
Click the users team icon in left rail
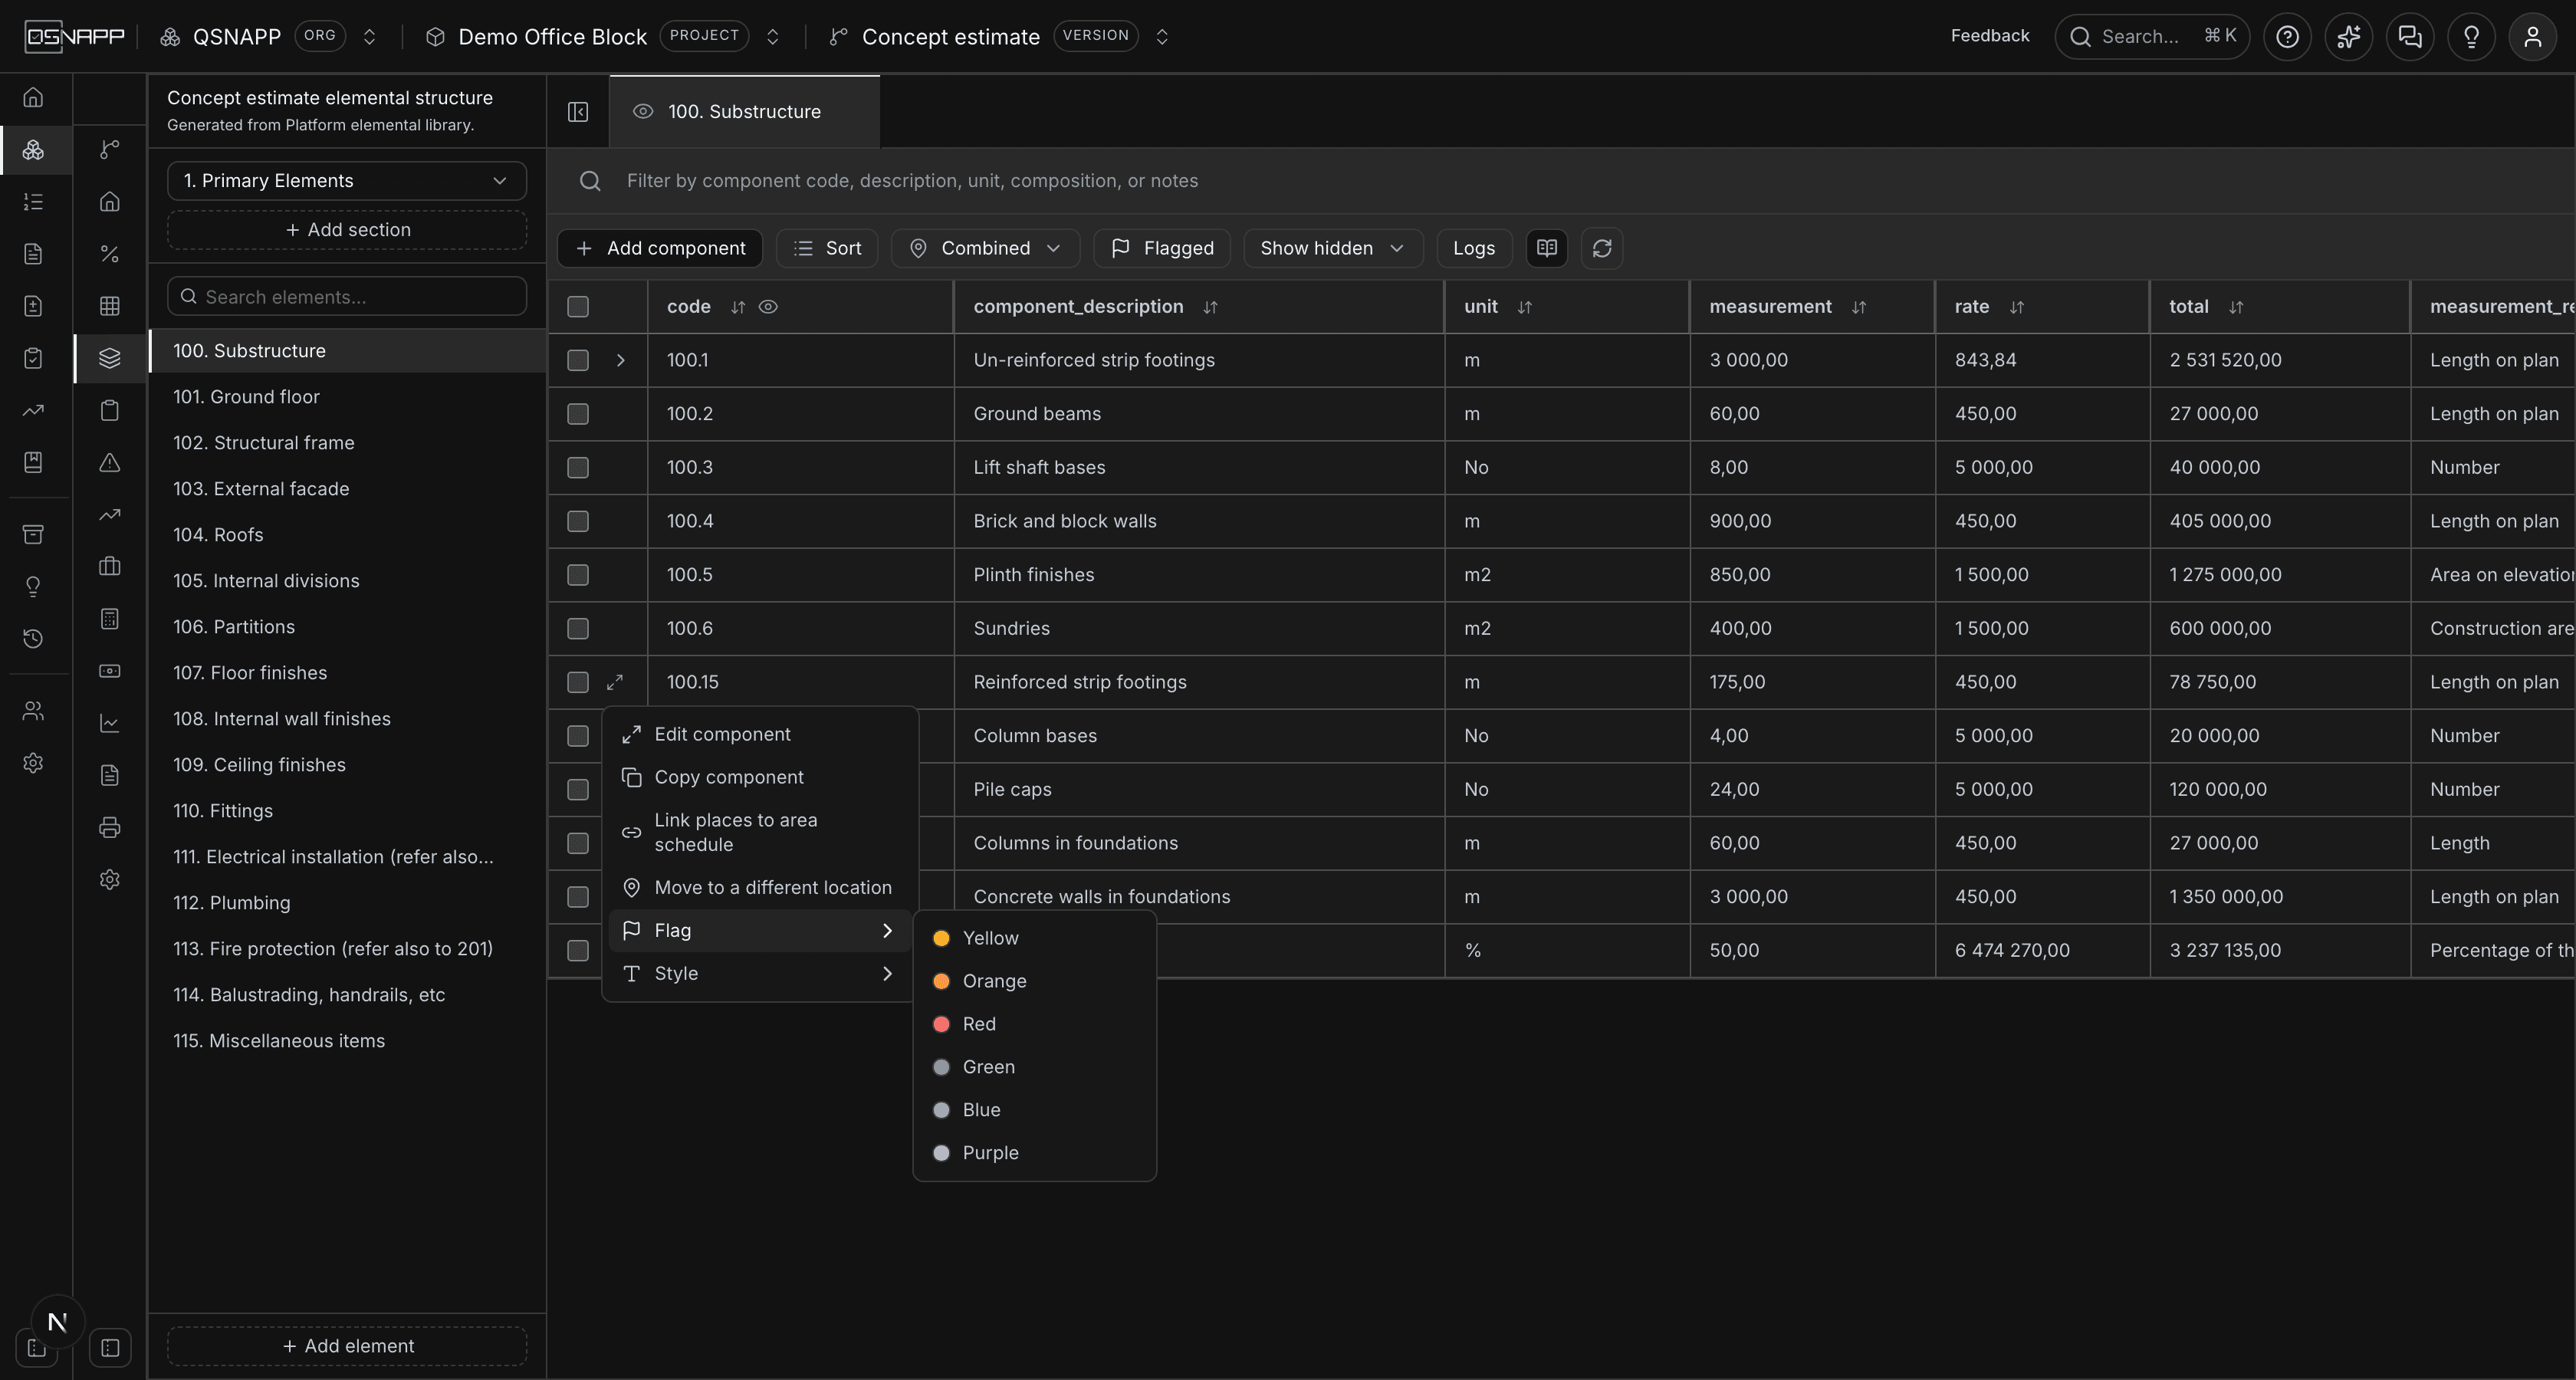[33, 711]
